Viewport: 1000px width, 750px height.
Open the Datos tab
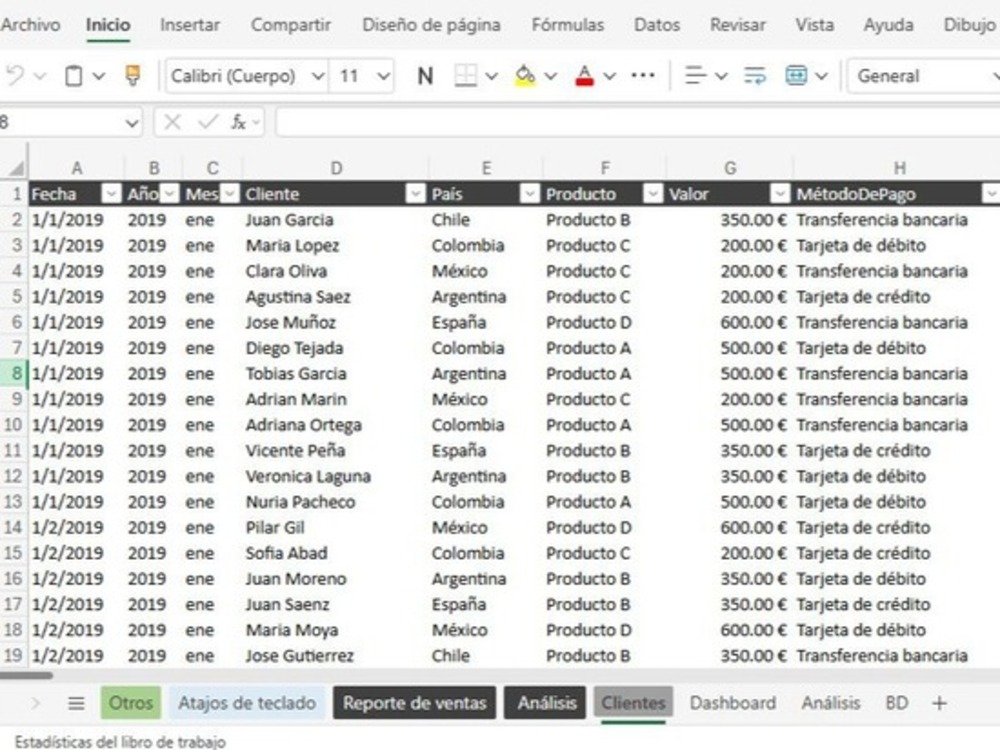(657, 25)
